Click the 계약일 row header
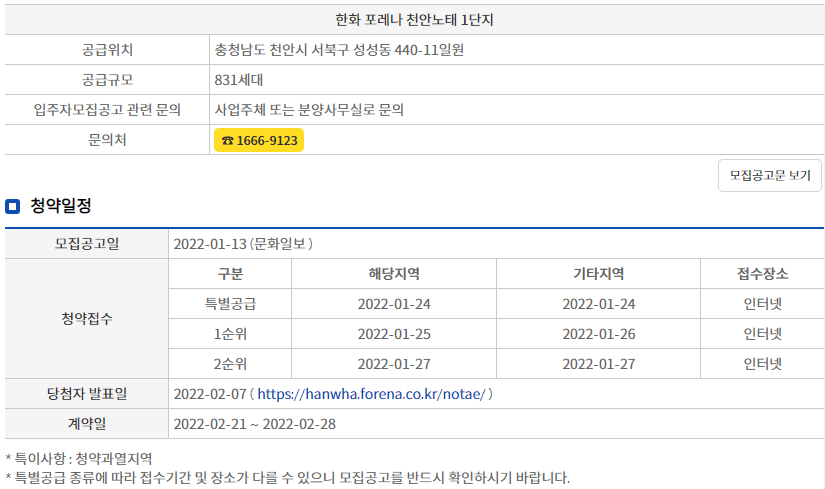825x489 pixels. pos(87,424)
